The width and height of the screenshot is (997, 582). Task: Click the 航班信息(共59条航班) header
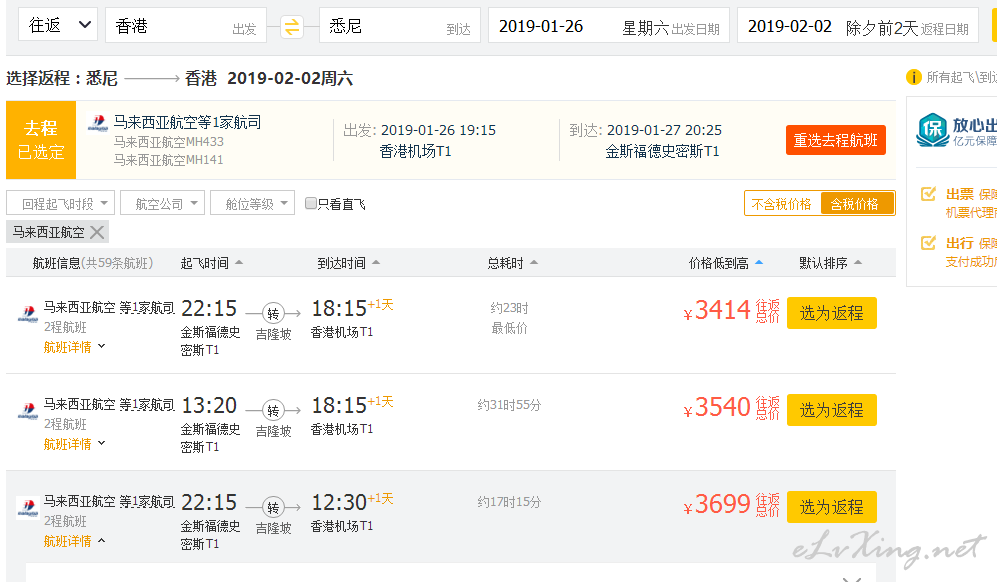[x=93, y=263]
